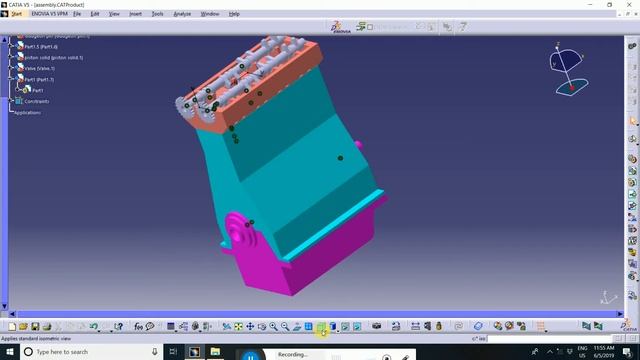This screenshot has width=640, height=360.
Task: Open the ENOVIA V5 VPM menu
Action: pyautogui.click(x=49, y=14)
